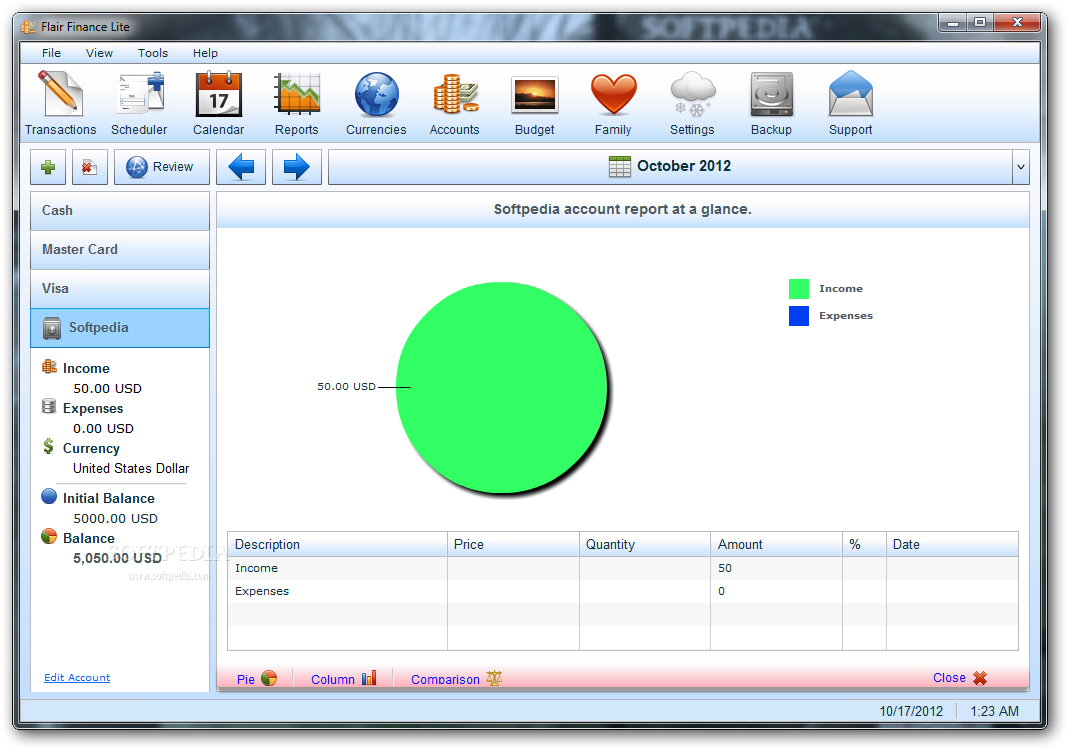Screen dimensions: 1068x750
Task: Click the amount cell showing 50
Action: click(776, 568)
